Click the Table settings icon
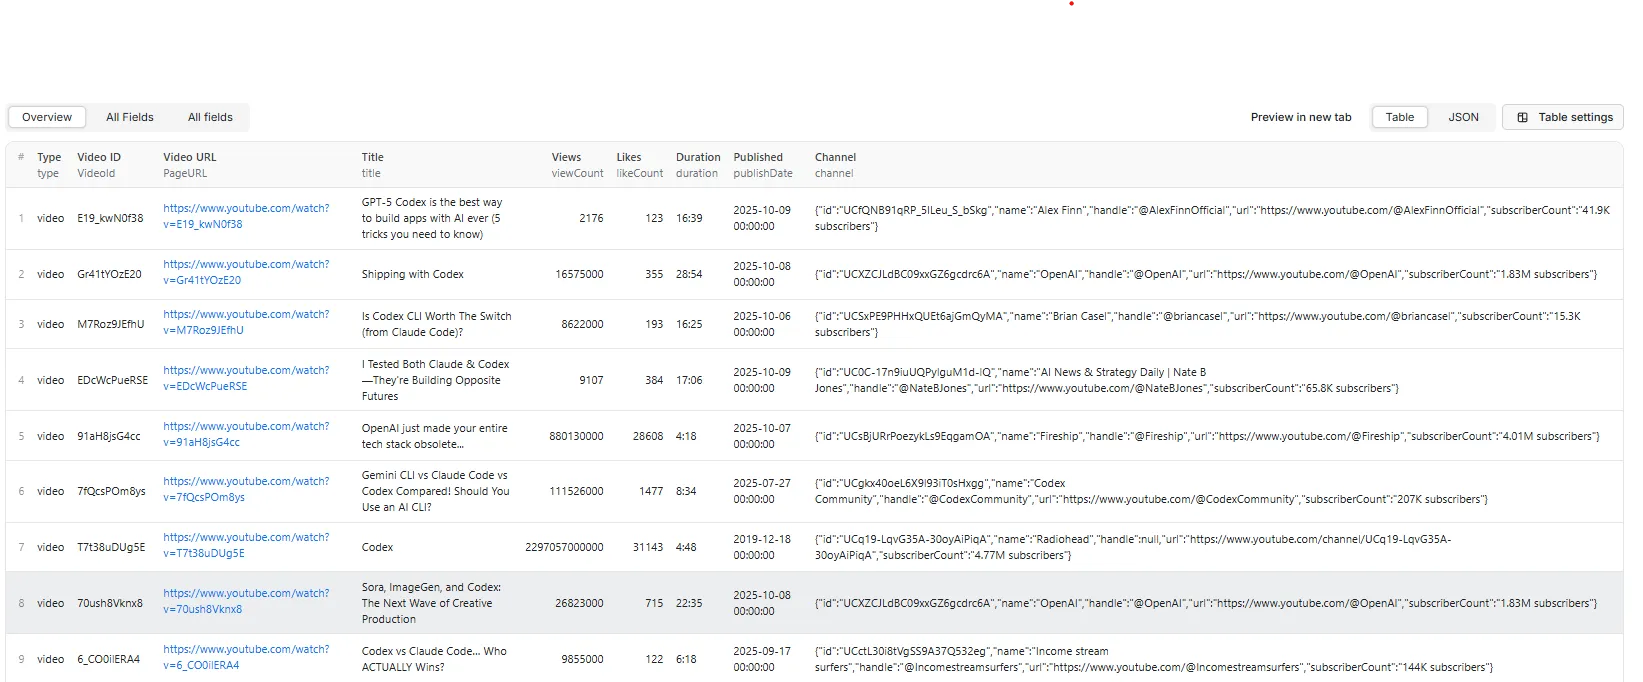The width and height of the screenshot is (1643, 682). (1522, 117)
